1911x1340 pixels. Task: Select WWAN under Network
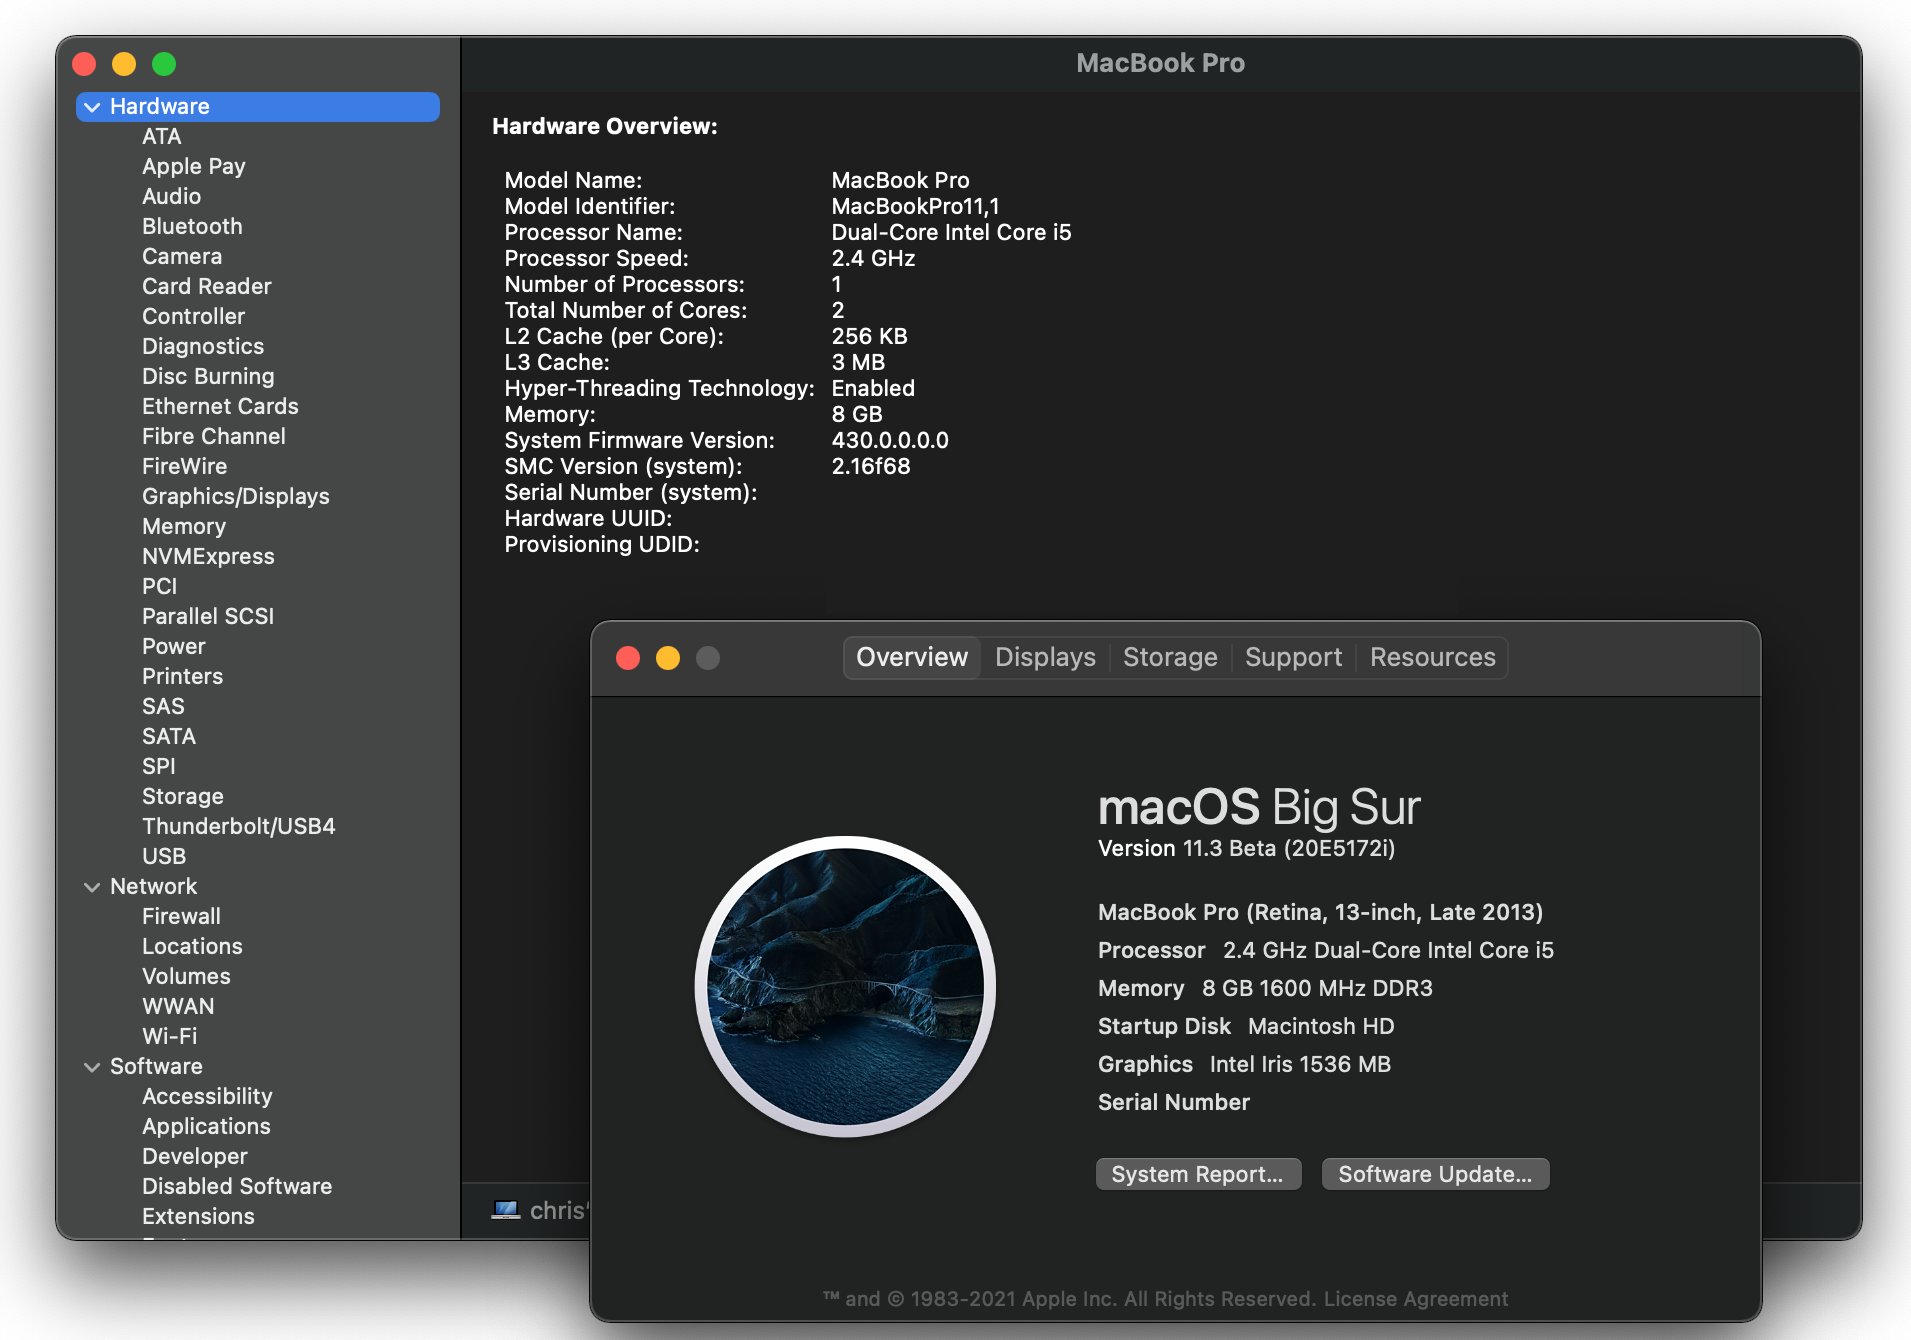point(178,1007)
